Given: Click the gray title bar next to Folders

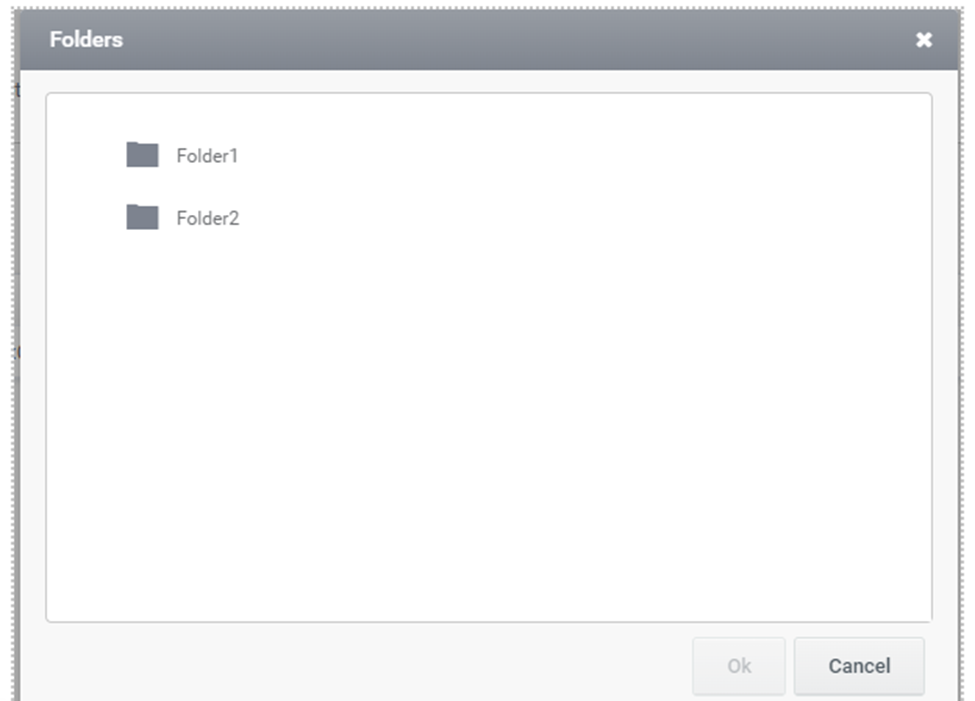Looking at the screenshot, I should tap(497, 39).
